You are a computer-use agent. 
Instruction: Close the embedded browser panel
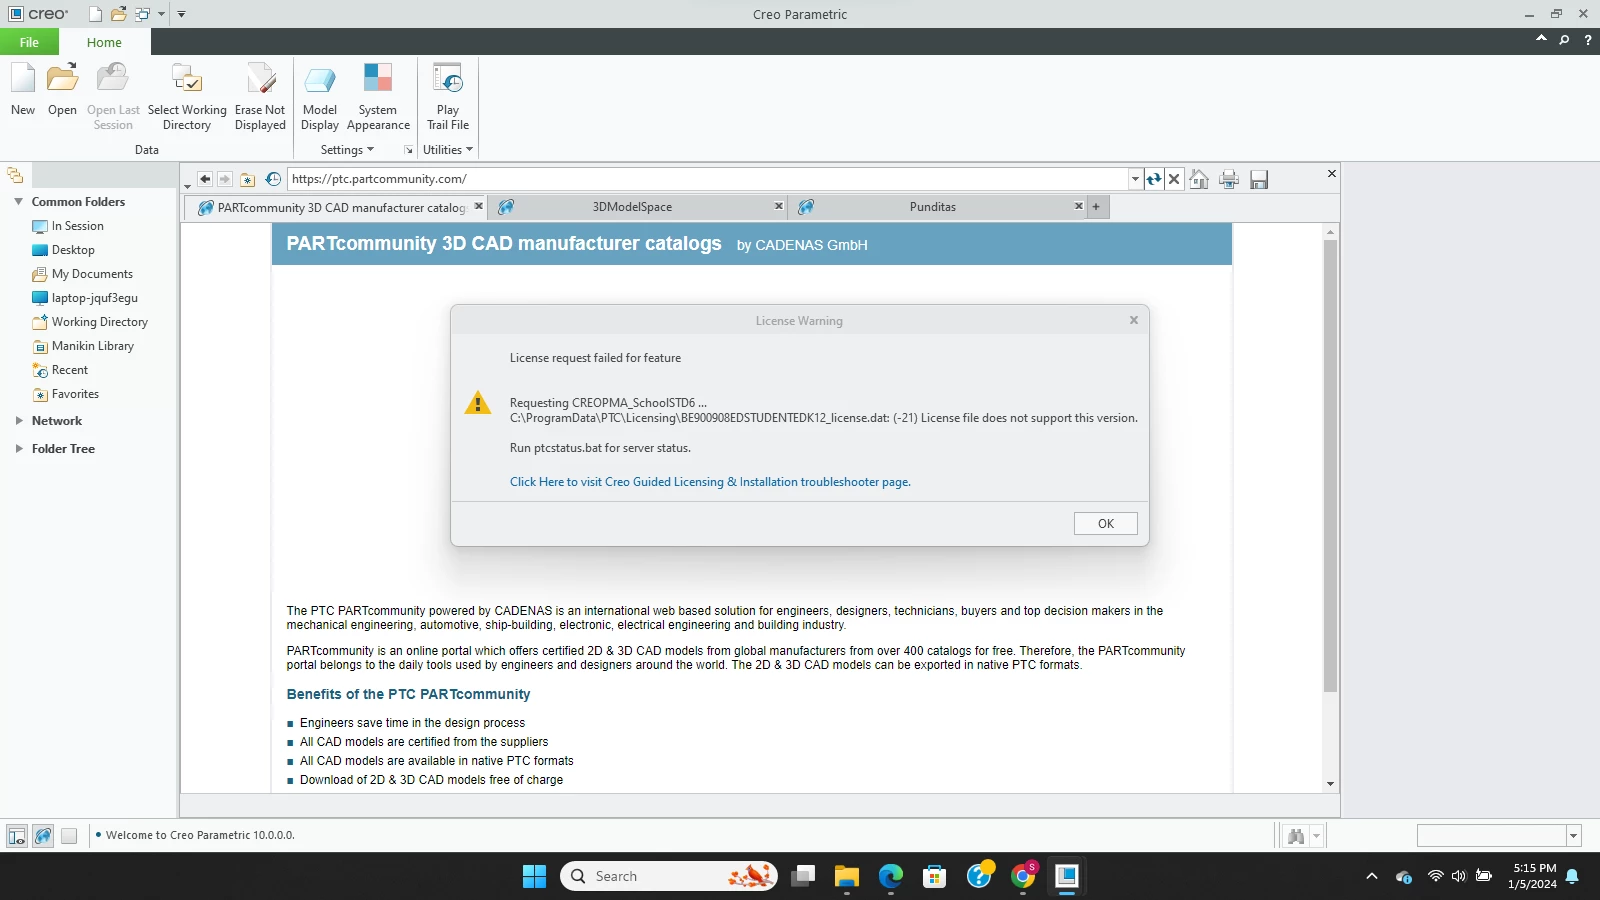click(1331, 174)
